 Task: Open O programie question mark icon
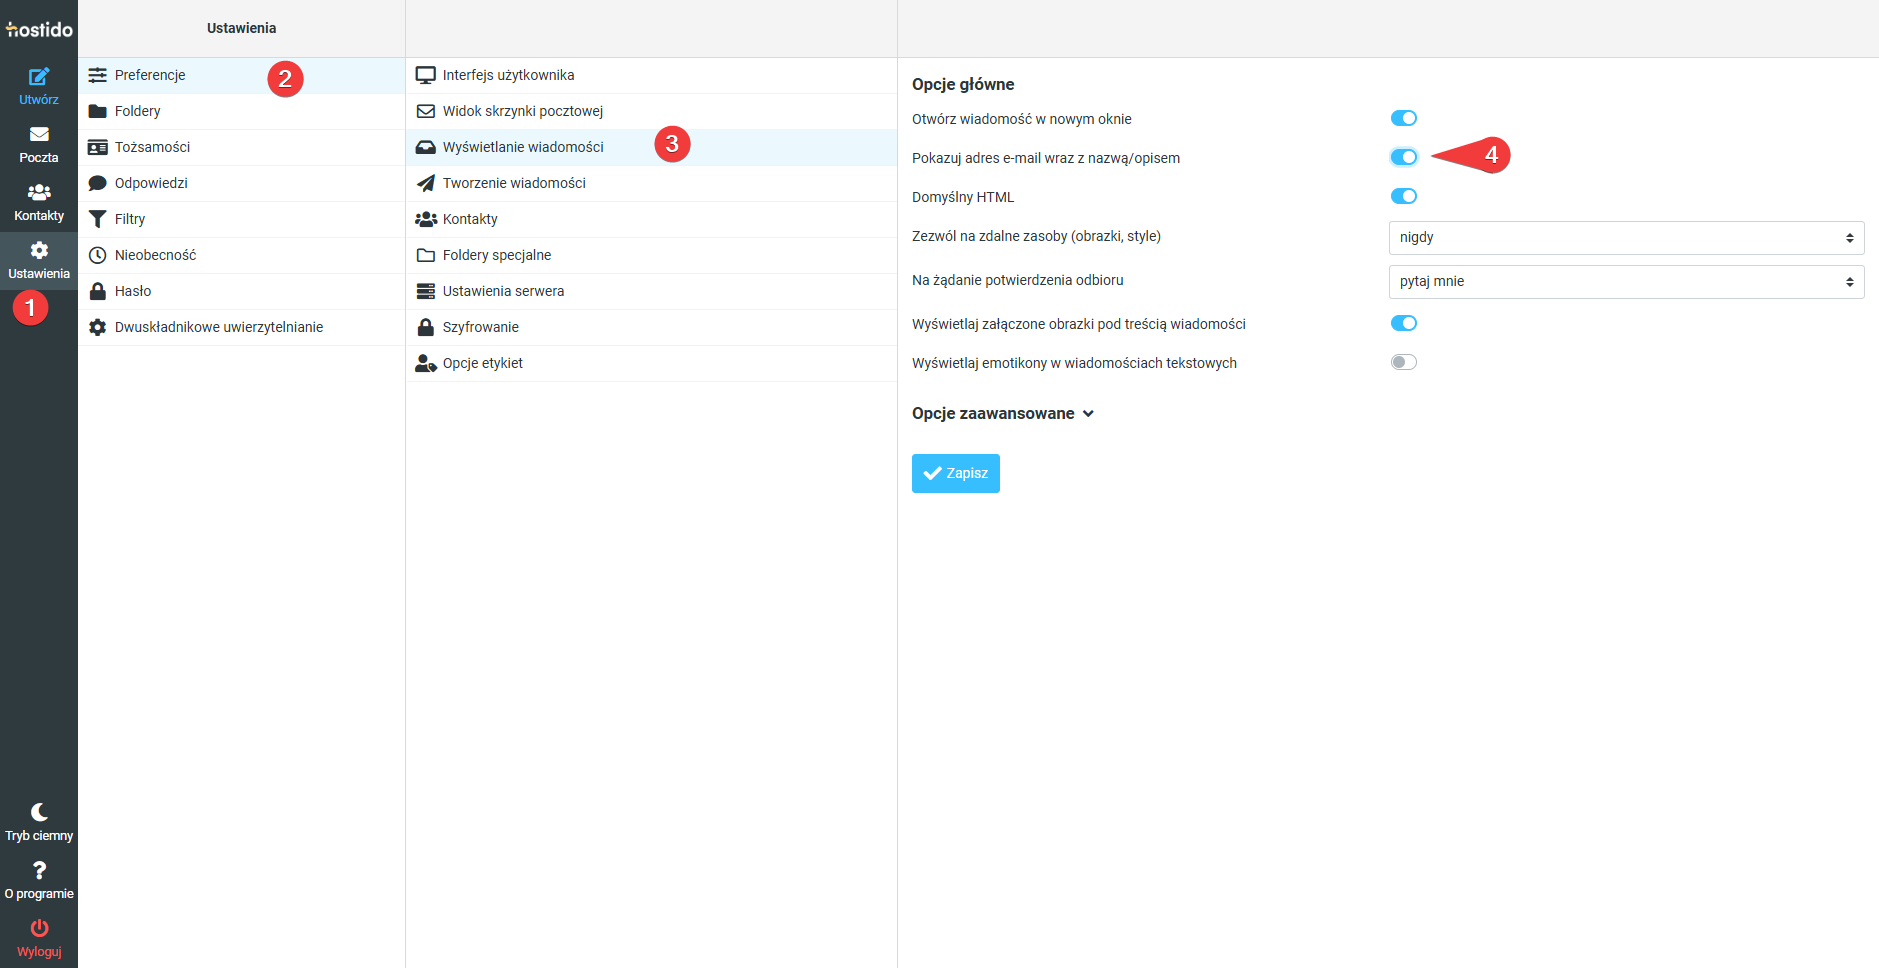coord(39,871)
